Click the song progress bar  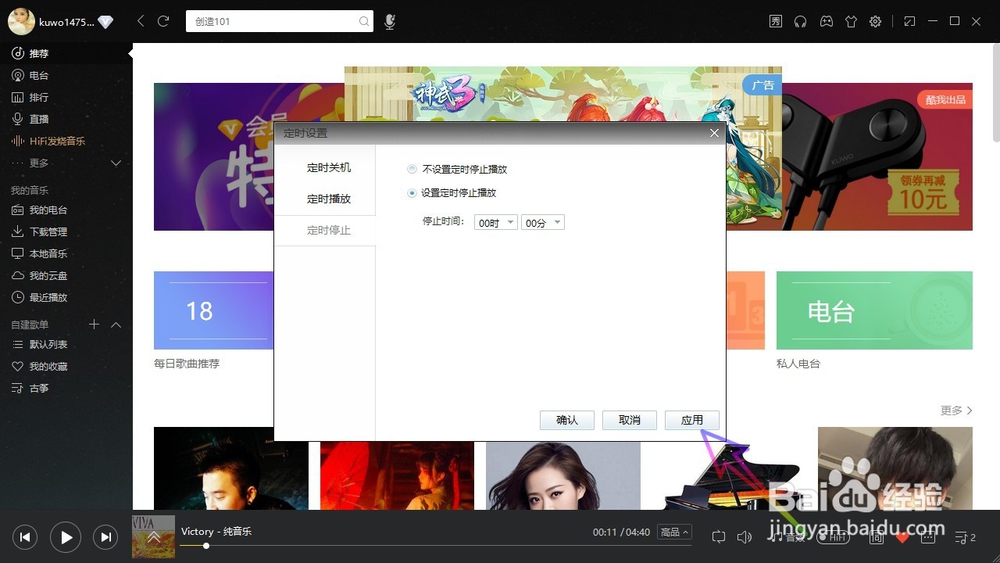tap(436, 546)
